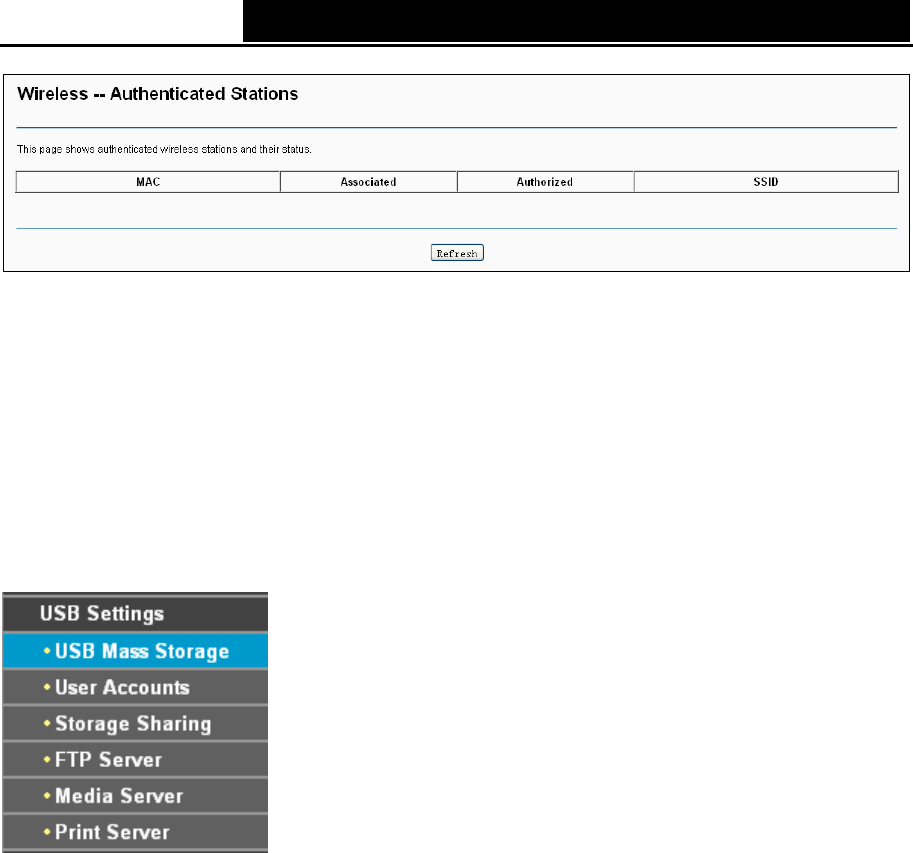Select the Authorized column header
913x853 pixels.
coord(545,182)
